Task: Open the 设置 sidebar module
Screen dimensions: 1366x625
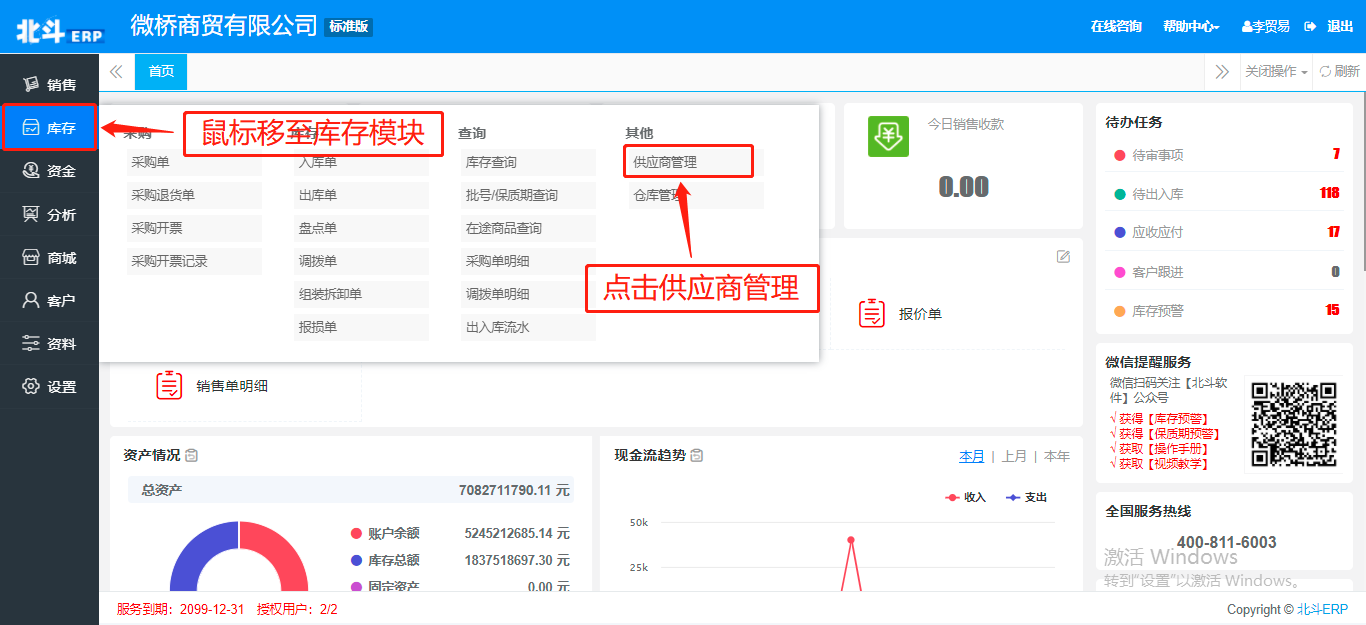Action: [x=49, y=387]
